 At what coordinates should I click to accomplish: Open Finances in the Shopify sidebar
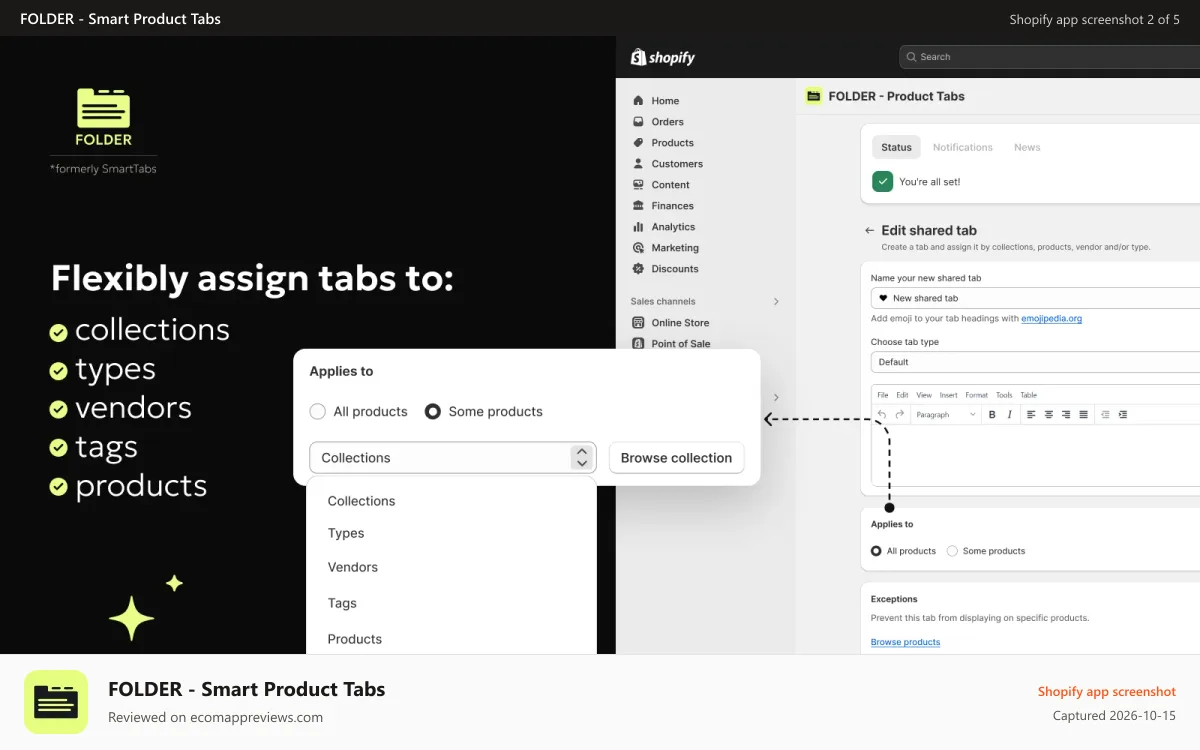pos(672,206)
